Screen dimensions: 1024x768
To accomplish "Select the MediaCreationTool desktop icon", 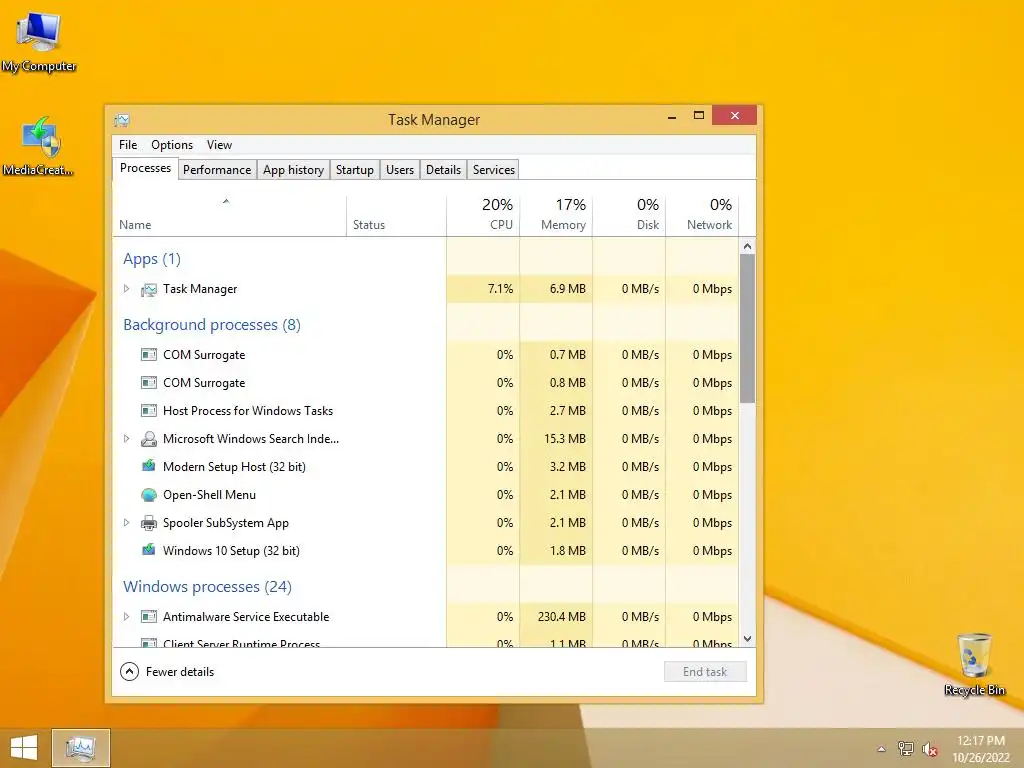I will click(x=39, y=146).
